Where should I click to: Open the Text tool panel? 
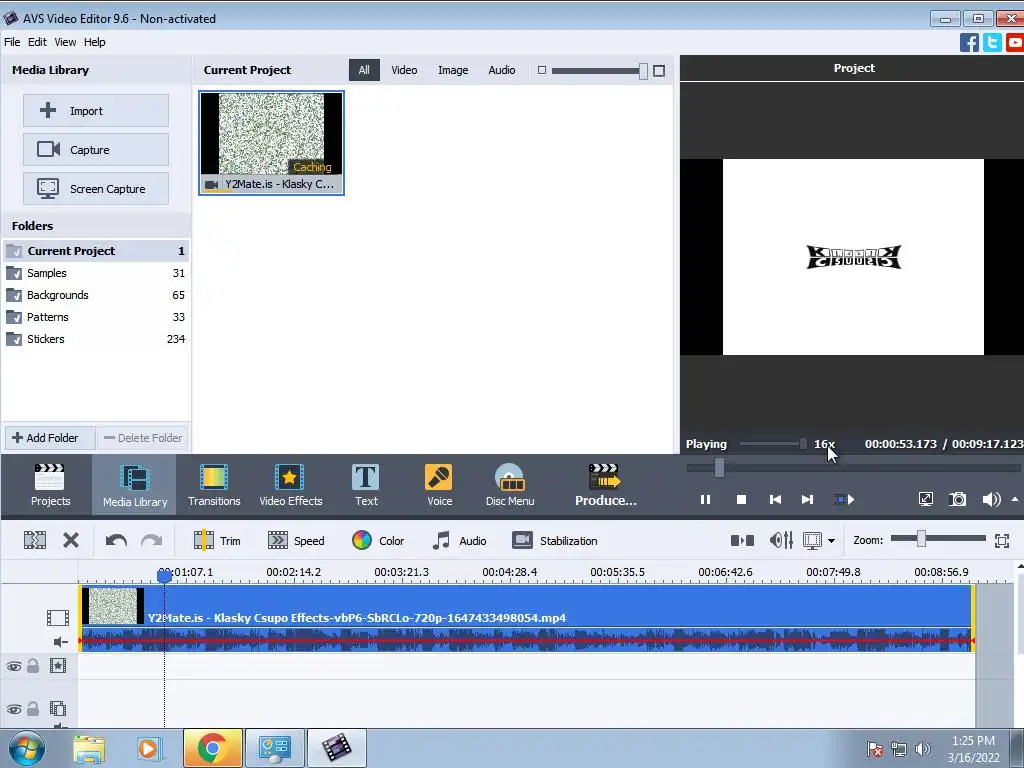[366, 485]
